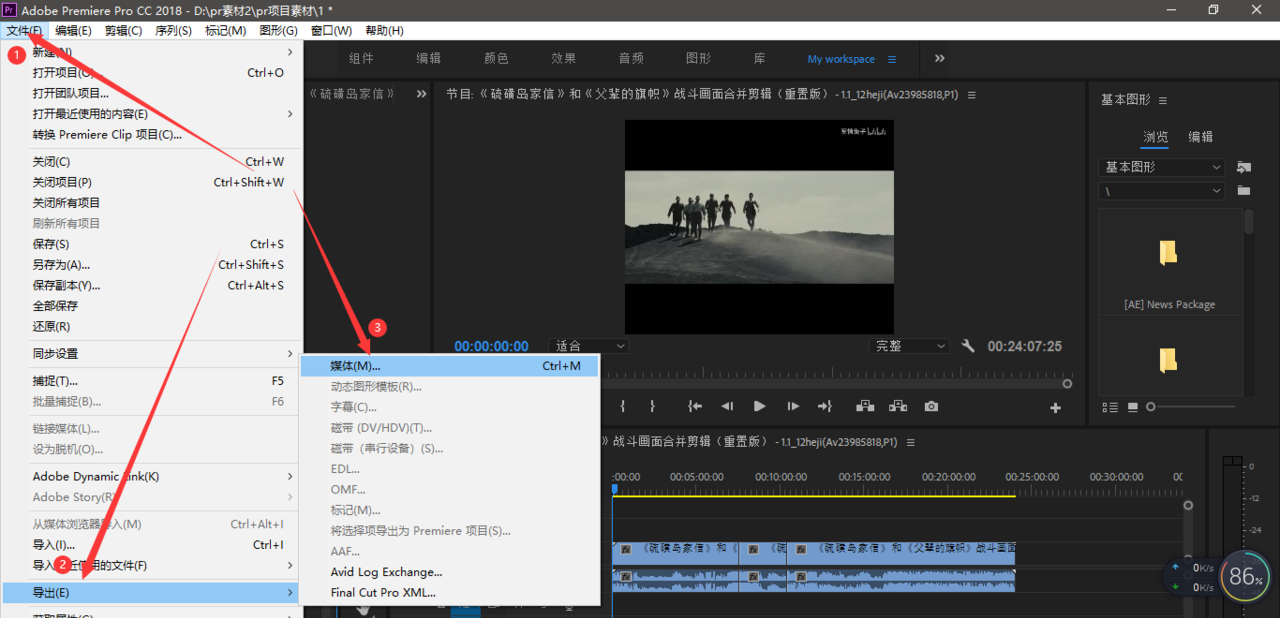Expand the 基本图形 library dropdown
Screen dimensions: 1280x618
[1161, 167]
